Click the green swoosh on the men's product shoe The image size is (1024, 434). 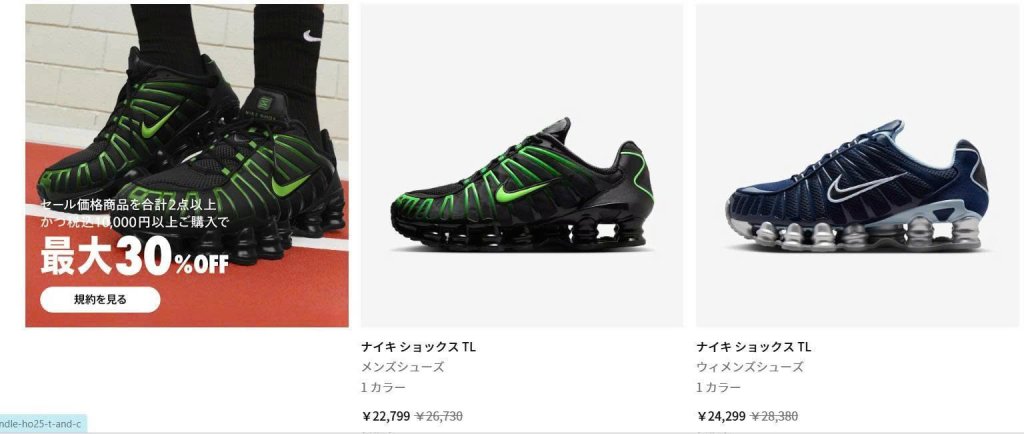[521, 191]
